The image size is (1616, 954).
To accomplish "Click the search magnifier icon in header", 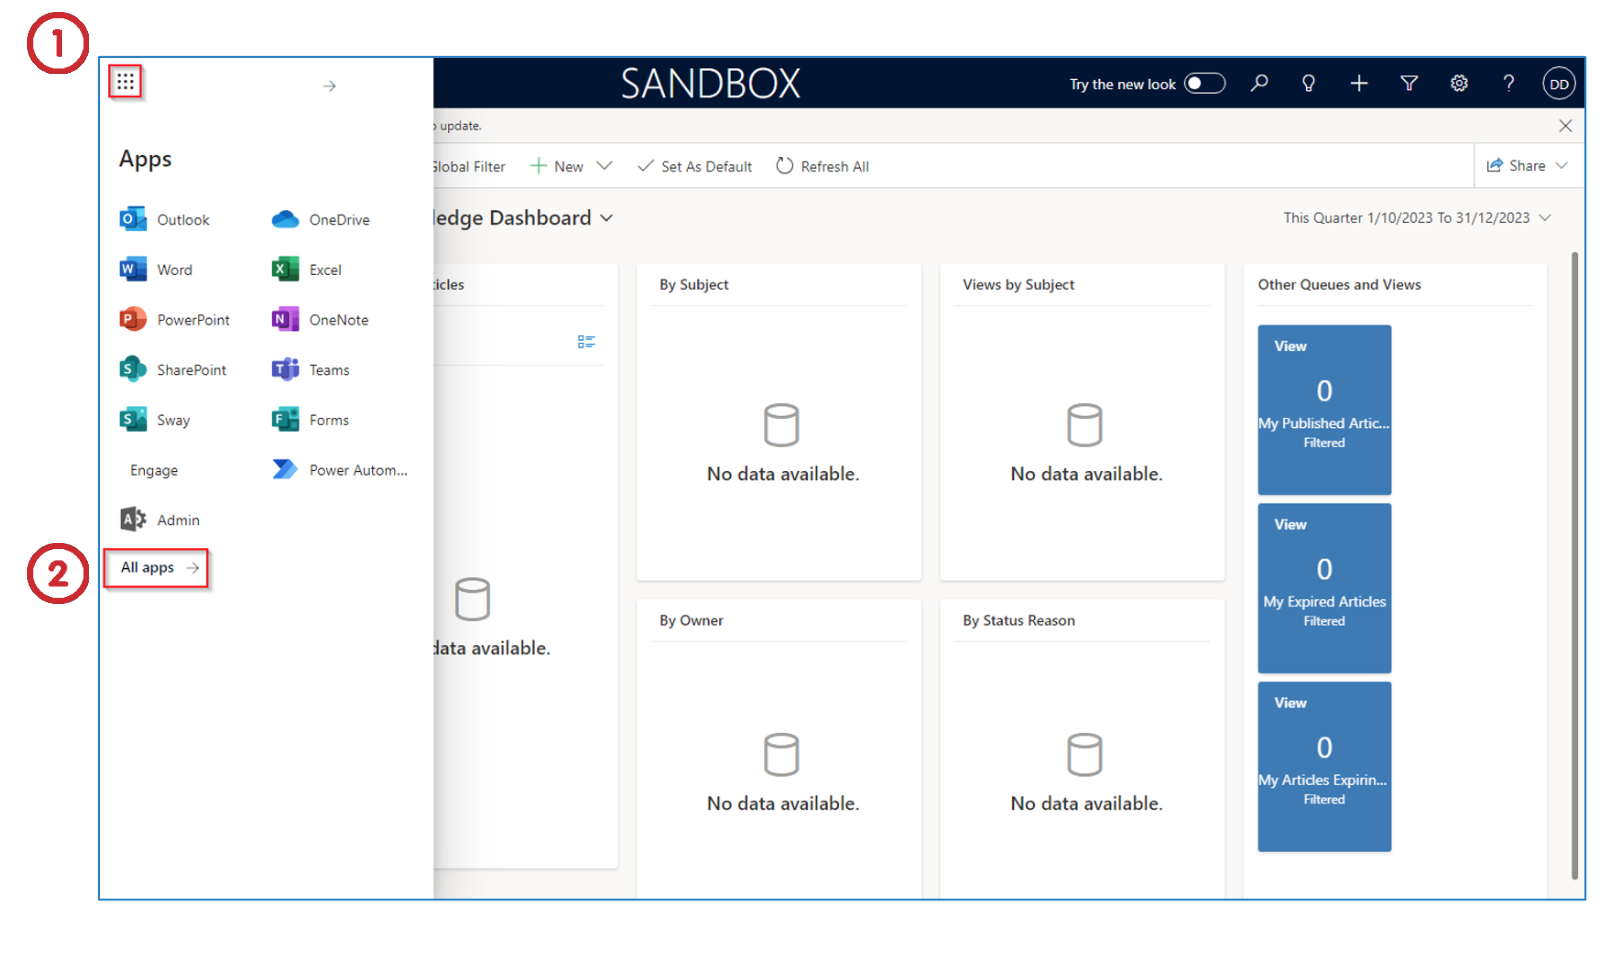I will point(1259,83).
